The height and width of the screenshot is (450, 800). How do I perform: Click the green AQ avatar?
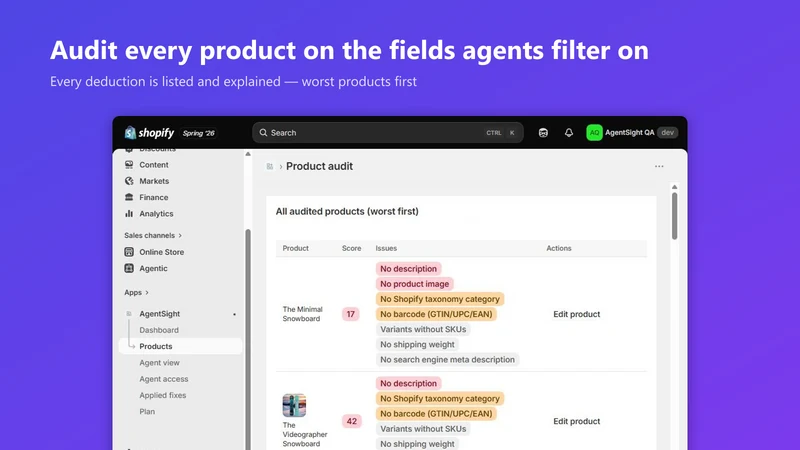[x=594, y=133]
